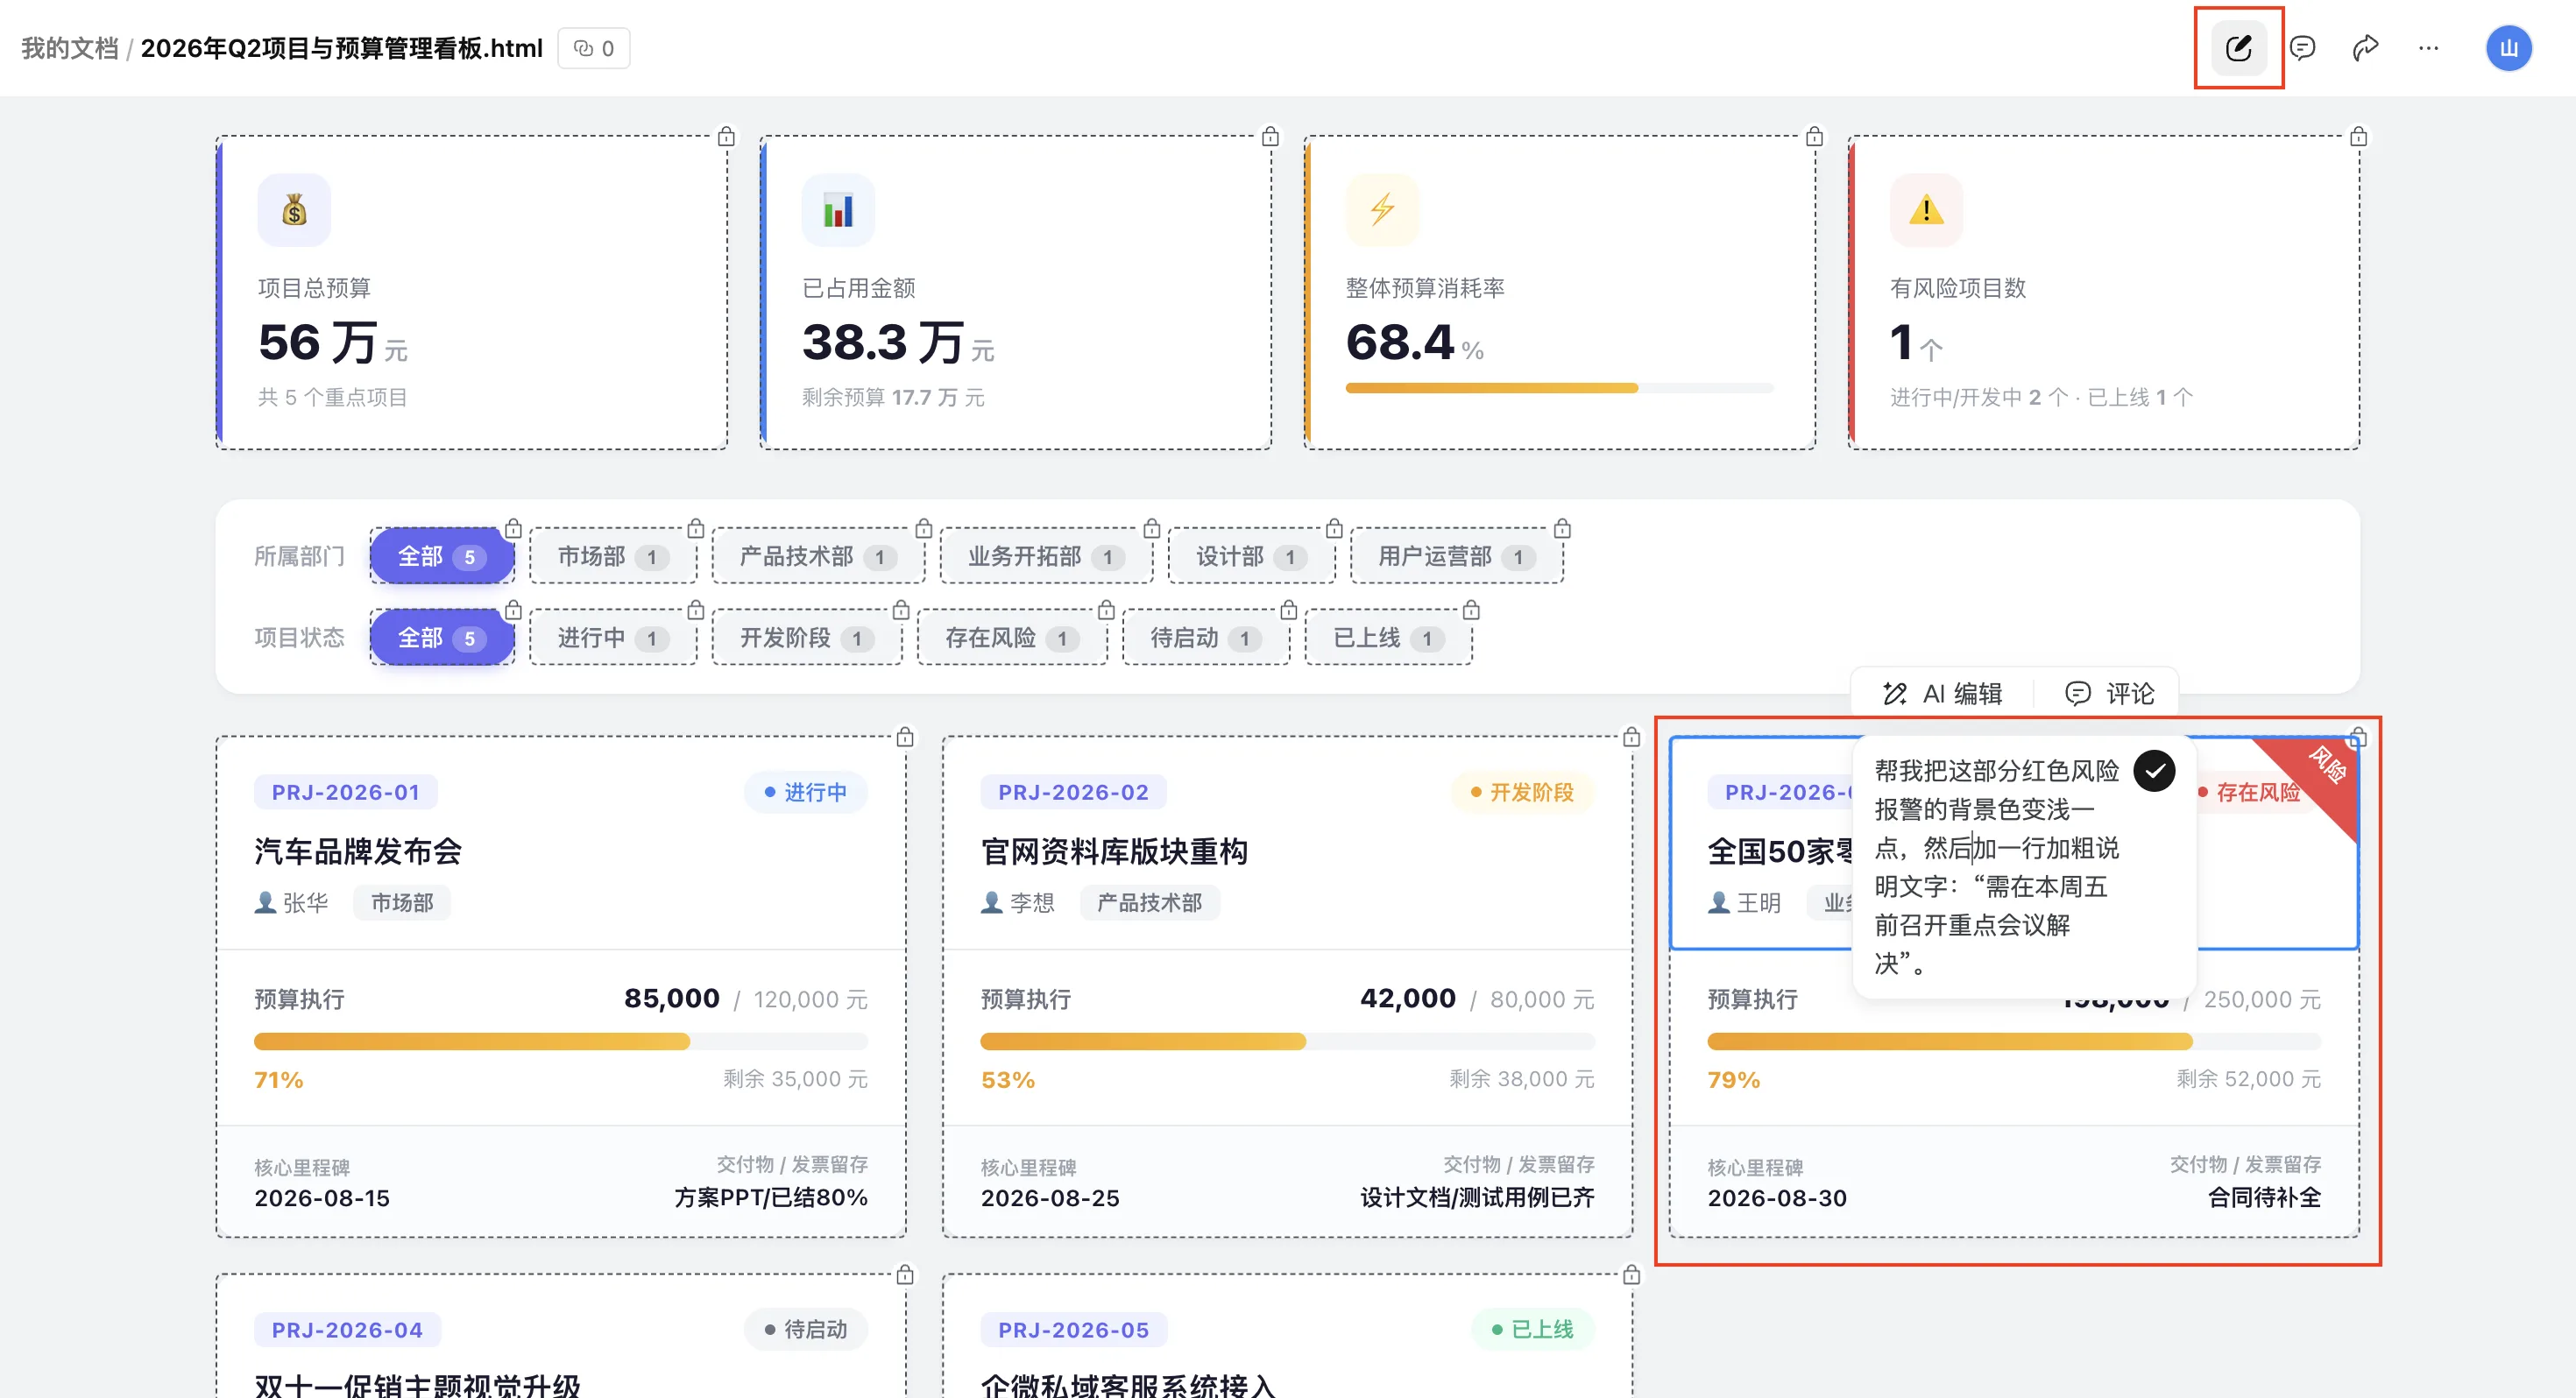Click the PRJ-2026-01 project ID tag
The width and height of the screenshot is (2576, 1398).
click(345, 792)
